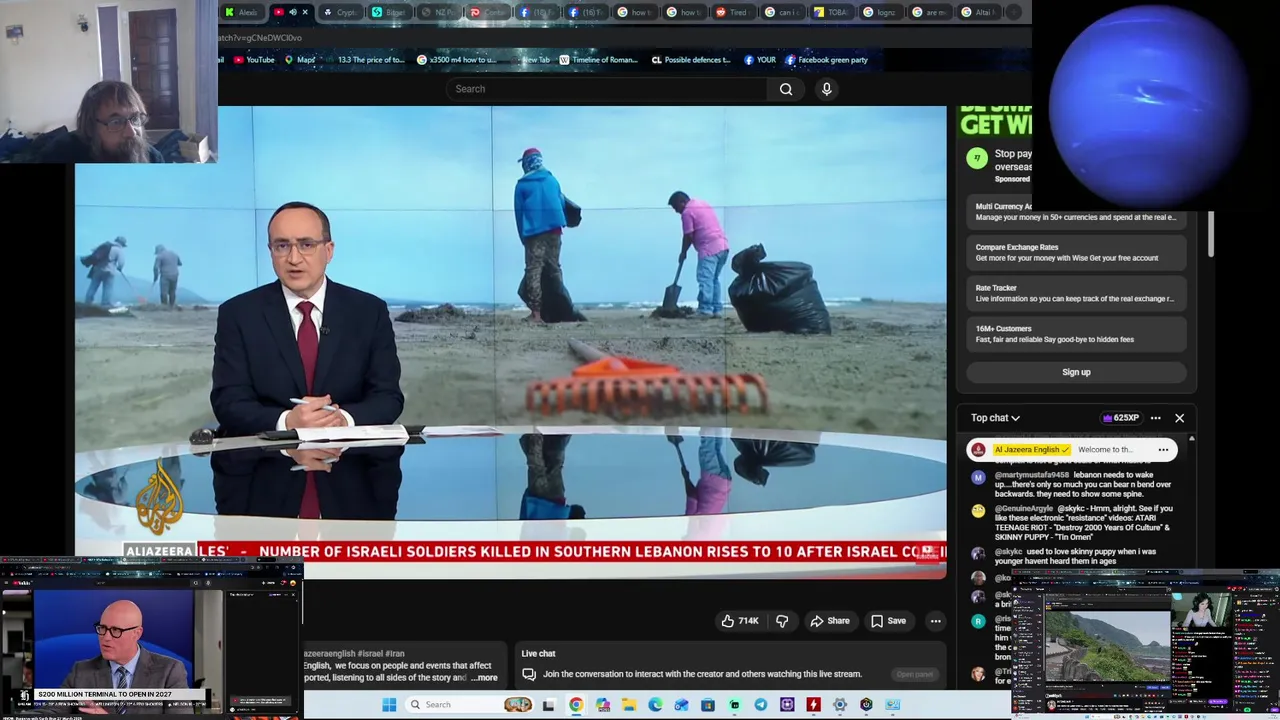Open Microsoft Store from taskbar

(708, 705)
